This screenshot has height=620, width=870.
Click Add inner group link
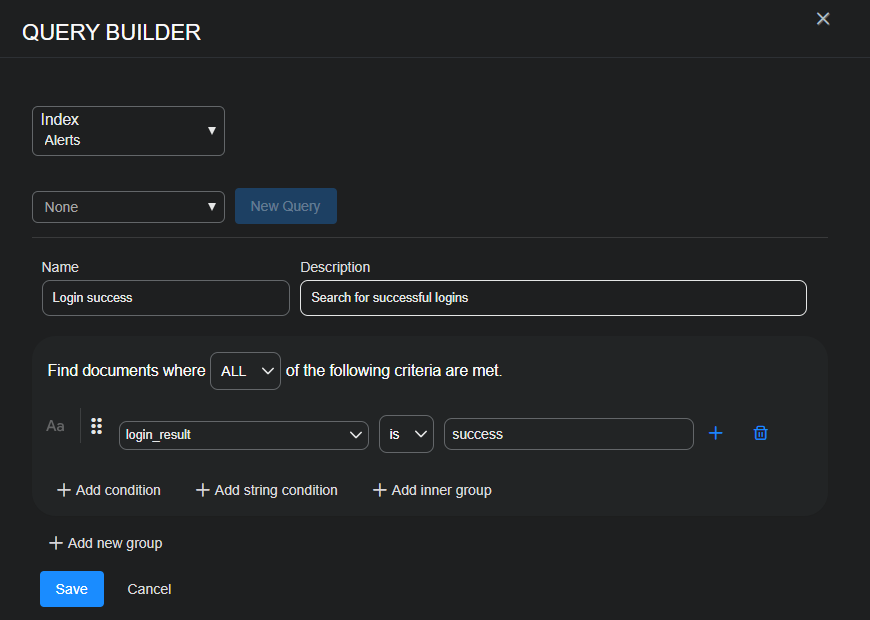coord(431,490)
